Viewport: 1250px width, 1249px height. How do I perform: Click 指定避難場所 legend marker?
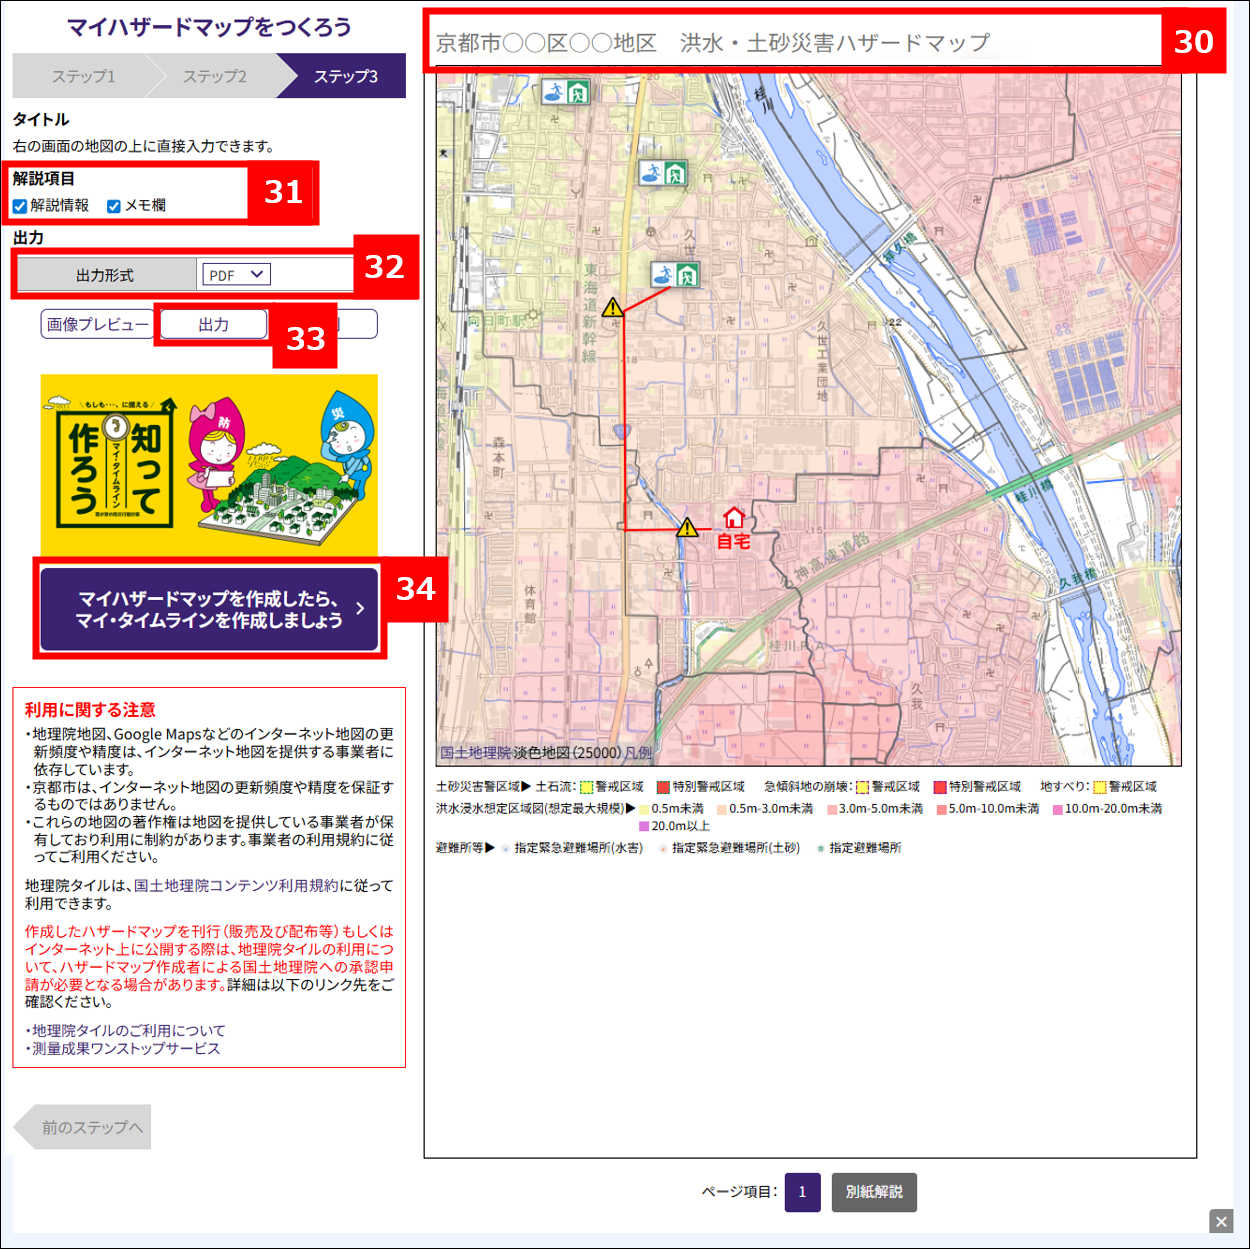[x=821, y=849]
